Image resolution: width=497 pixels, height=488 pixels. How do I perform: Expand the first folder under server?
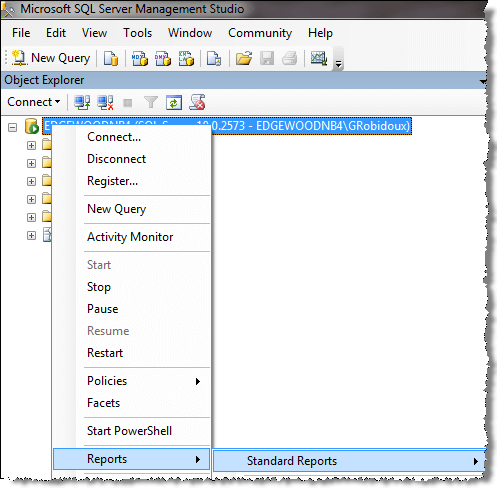(x=31, y=145)
